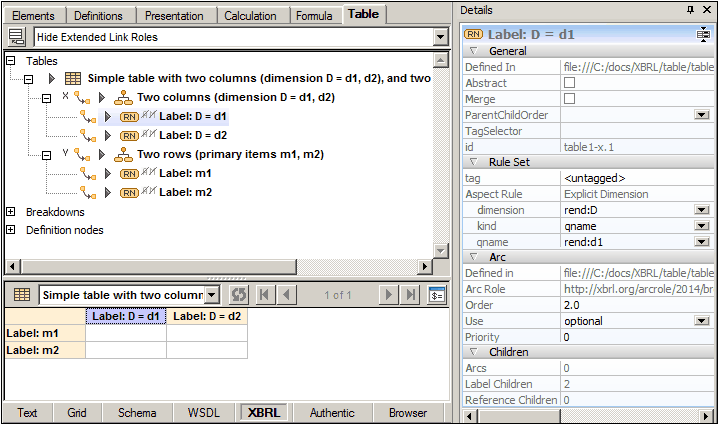Open the Hide Extended Link Roles dropdown
719x425 pixels.
tap(441, 37)
